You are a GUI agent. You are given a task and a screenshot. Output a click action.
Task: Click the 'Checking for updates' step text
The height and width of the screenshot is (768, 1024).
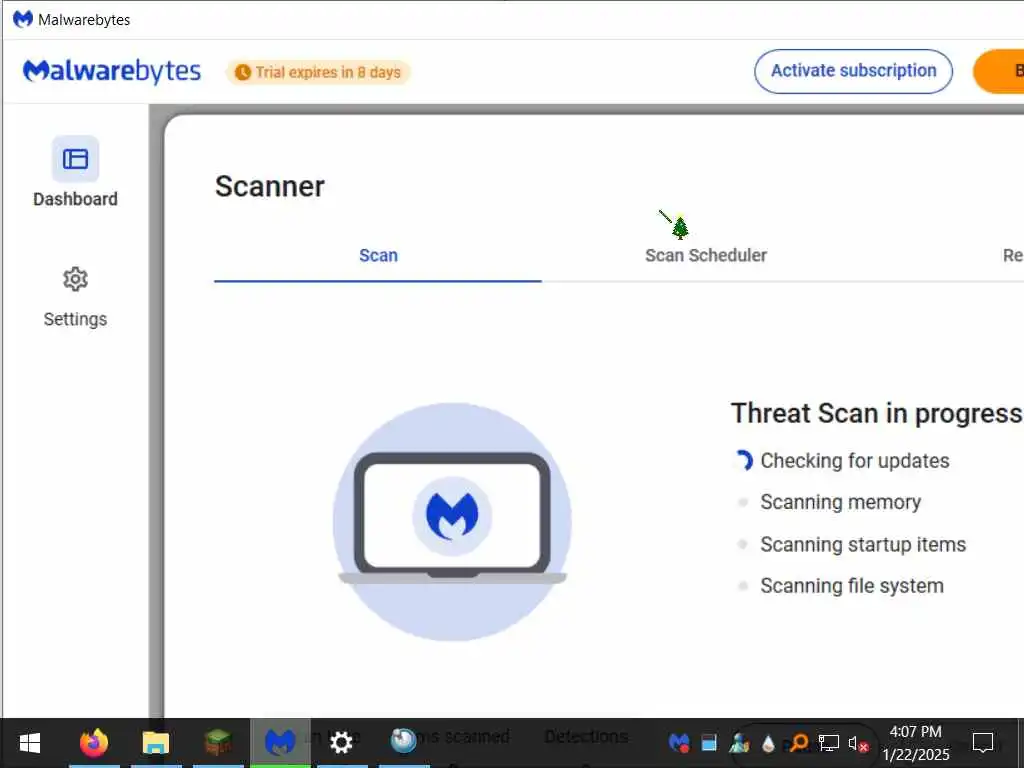[855, 460]
